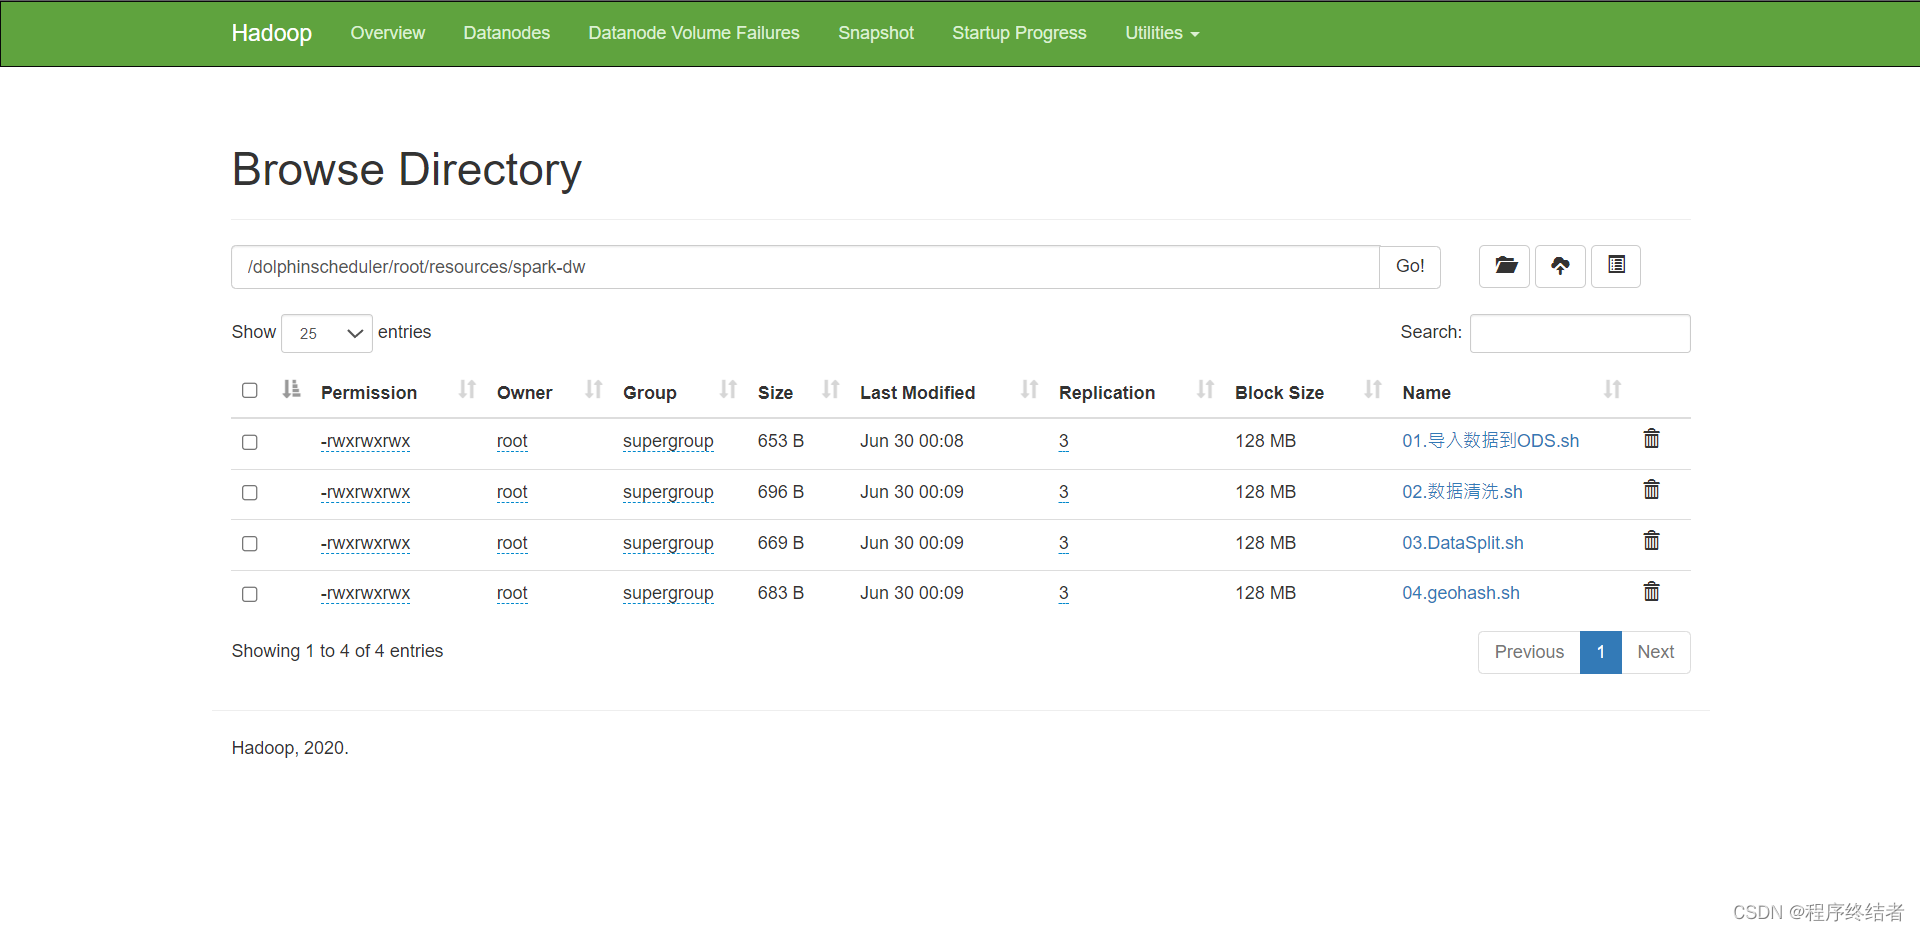
Task: Click the Hadoop brand link
Action: [x=271, y=33]
